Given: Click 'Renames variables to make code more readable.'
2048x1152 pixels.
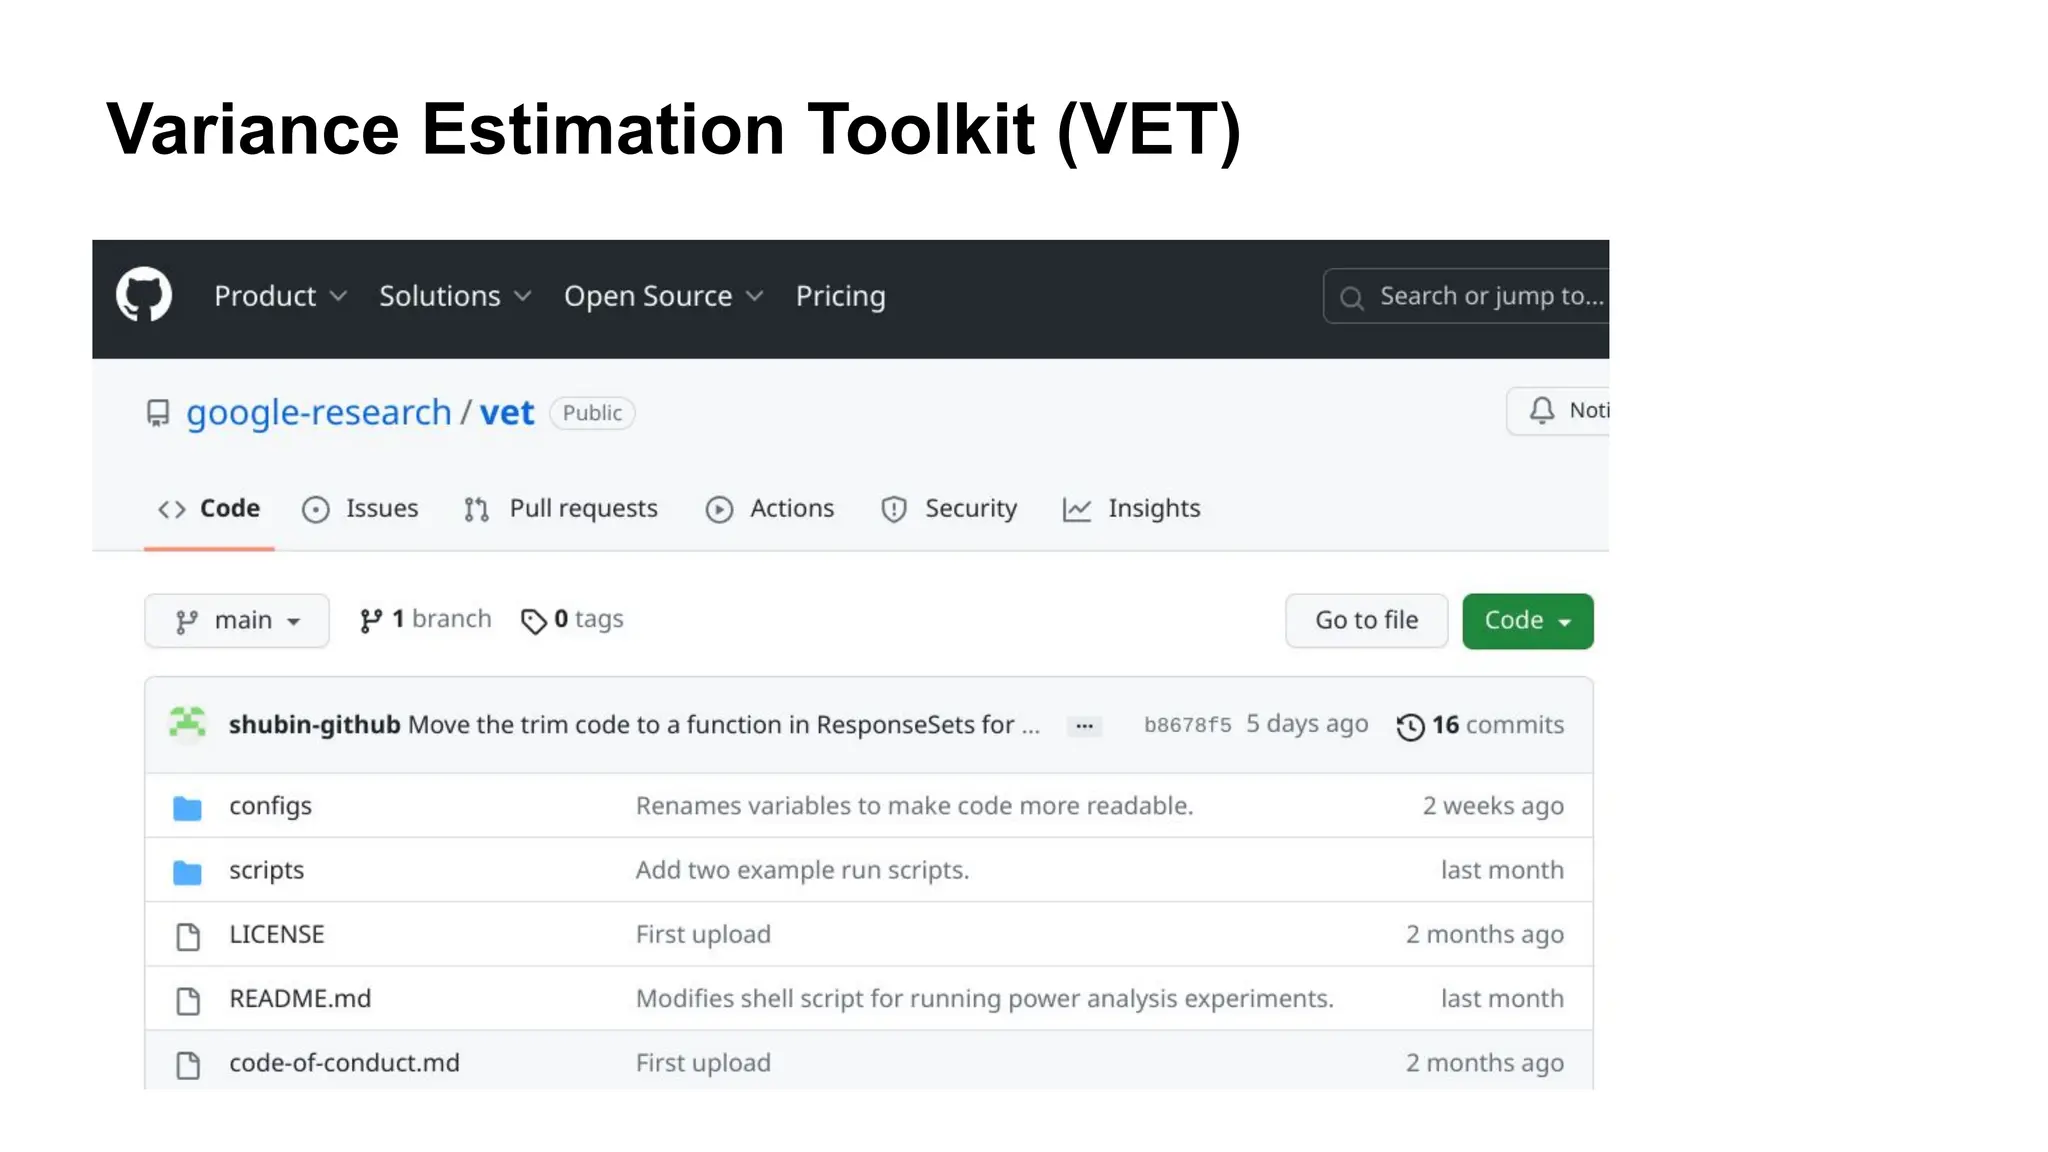Looking at the screenshot, I should click(915, 807).
